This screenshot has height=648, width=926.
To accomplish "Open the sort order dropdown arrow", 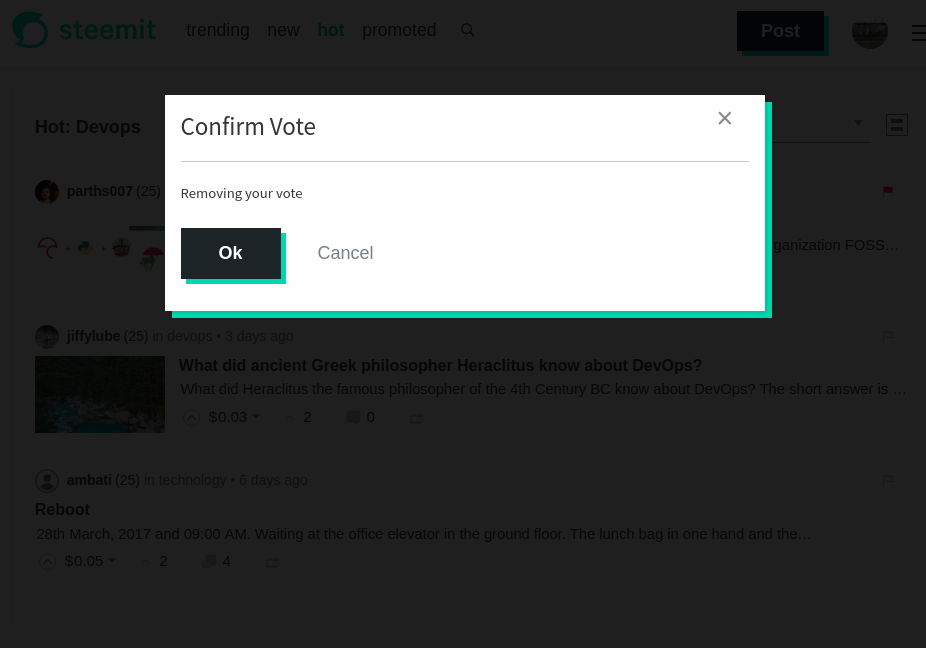I will click(x=858, y=123).
